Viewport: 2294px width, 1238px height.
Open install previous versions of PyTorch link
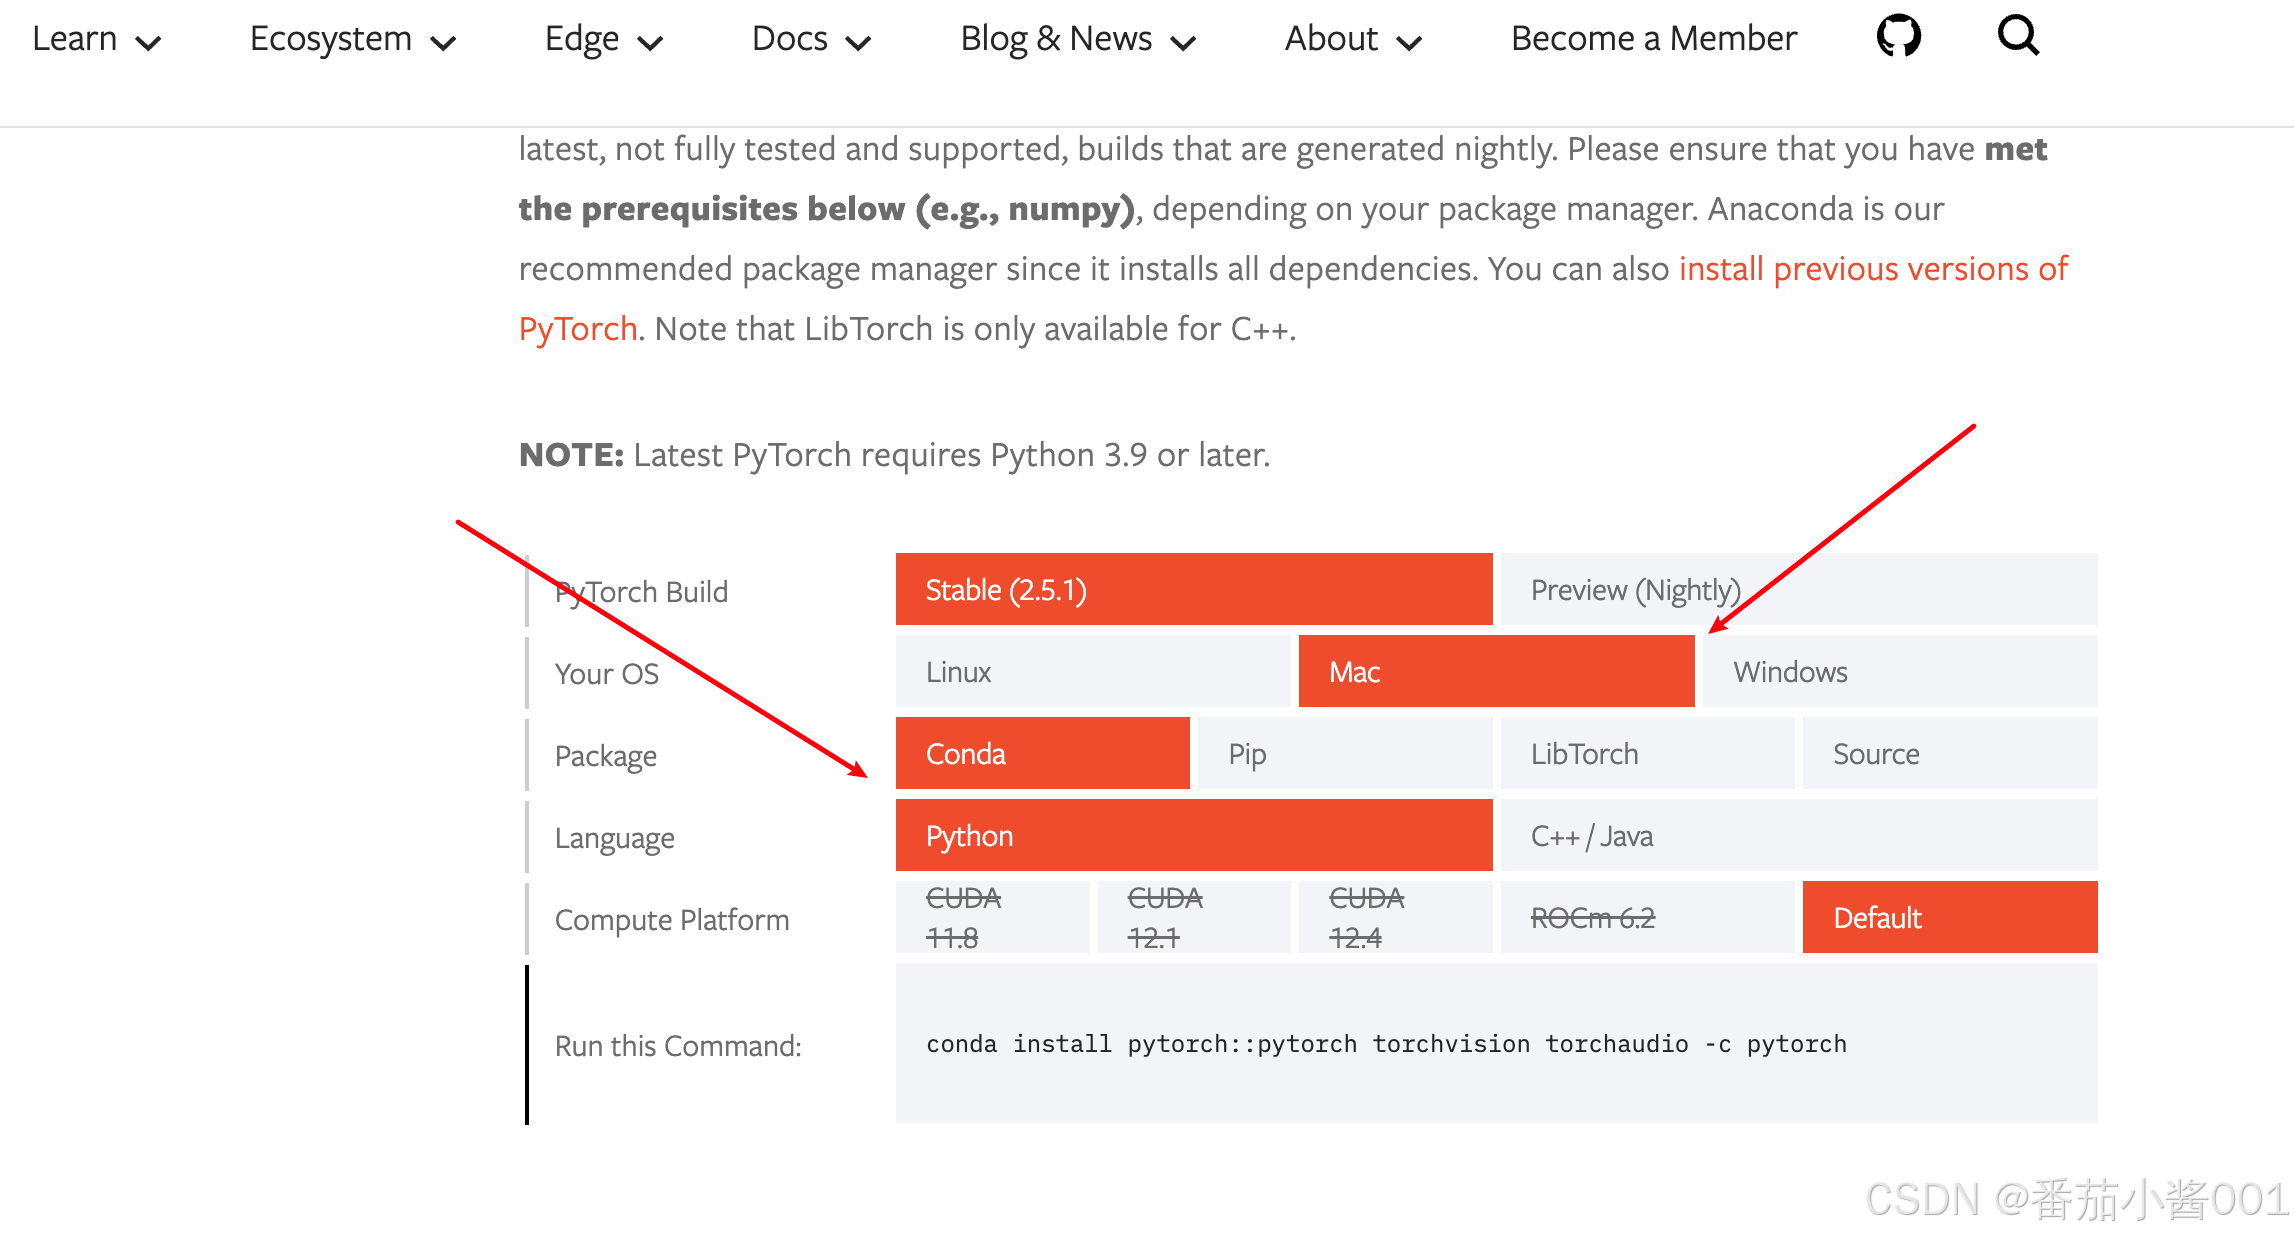click(x=1873, y=268)
